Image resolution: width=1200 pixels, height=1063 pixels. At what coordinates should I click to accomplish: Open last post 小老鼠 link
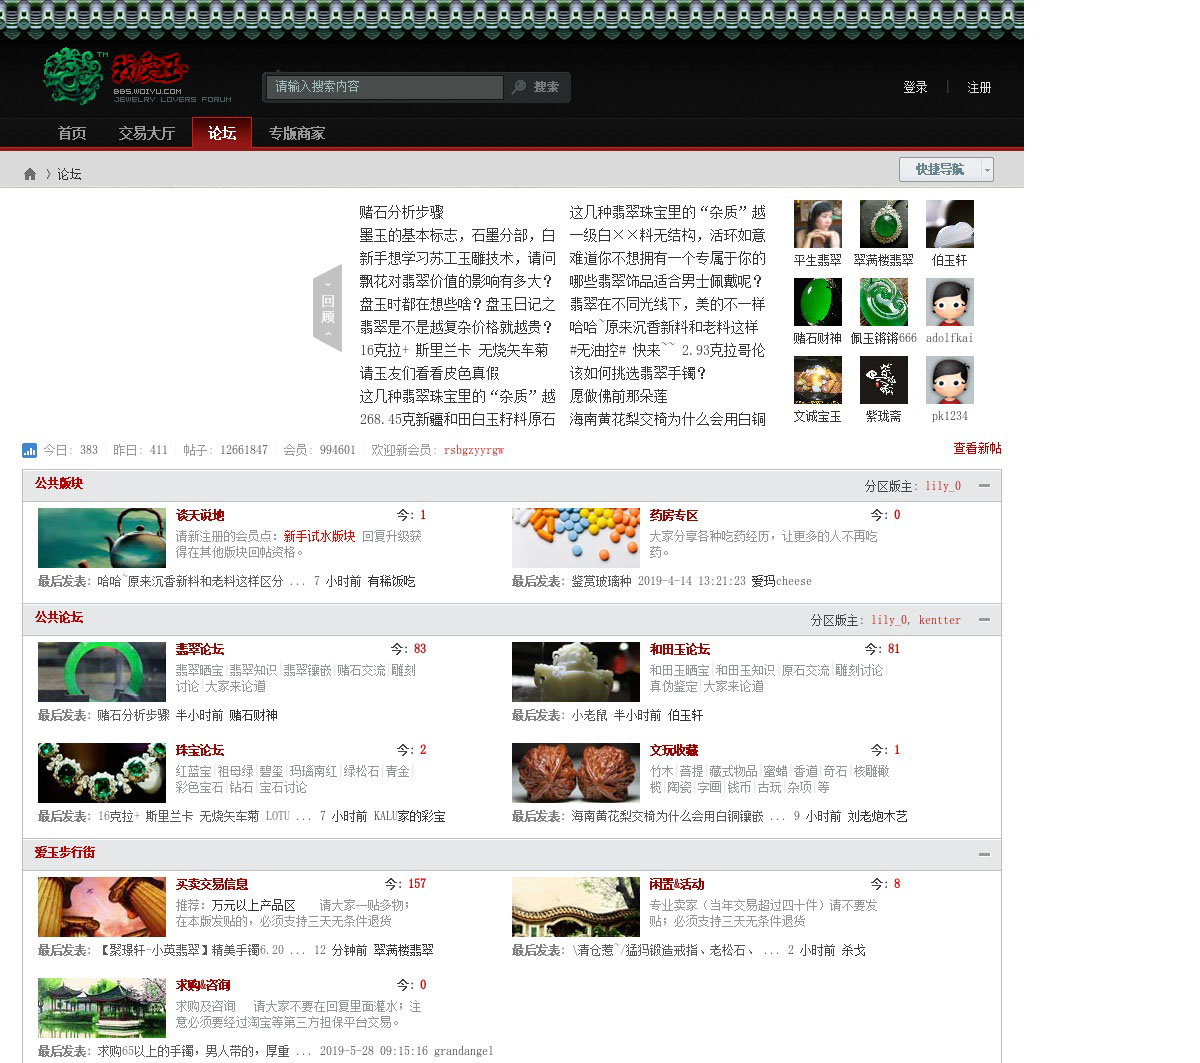pyautogui.click(x=590, y=715)
